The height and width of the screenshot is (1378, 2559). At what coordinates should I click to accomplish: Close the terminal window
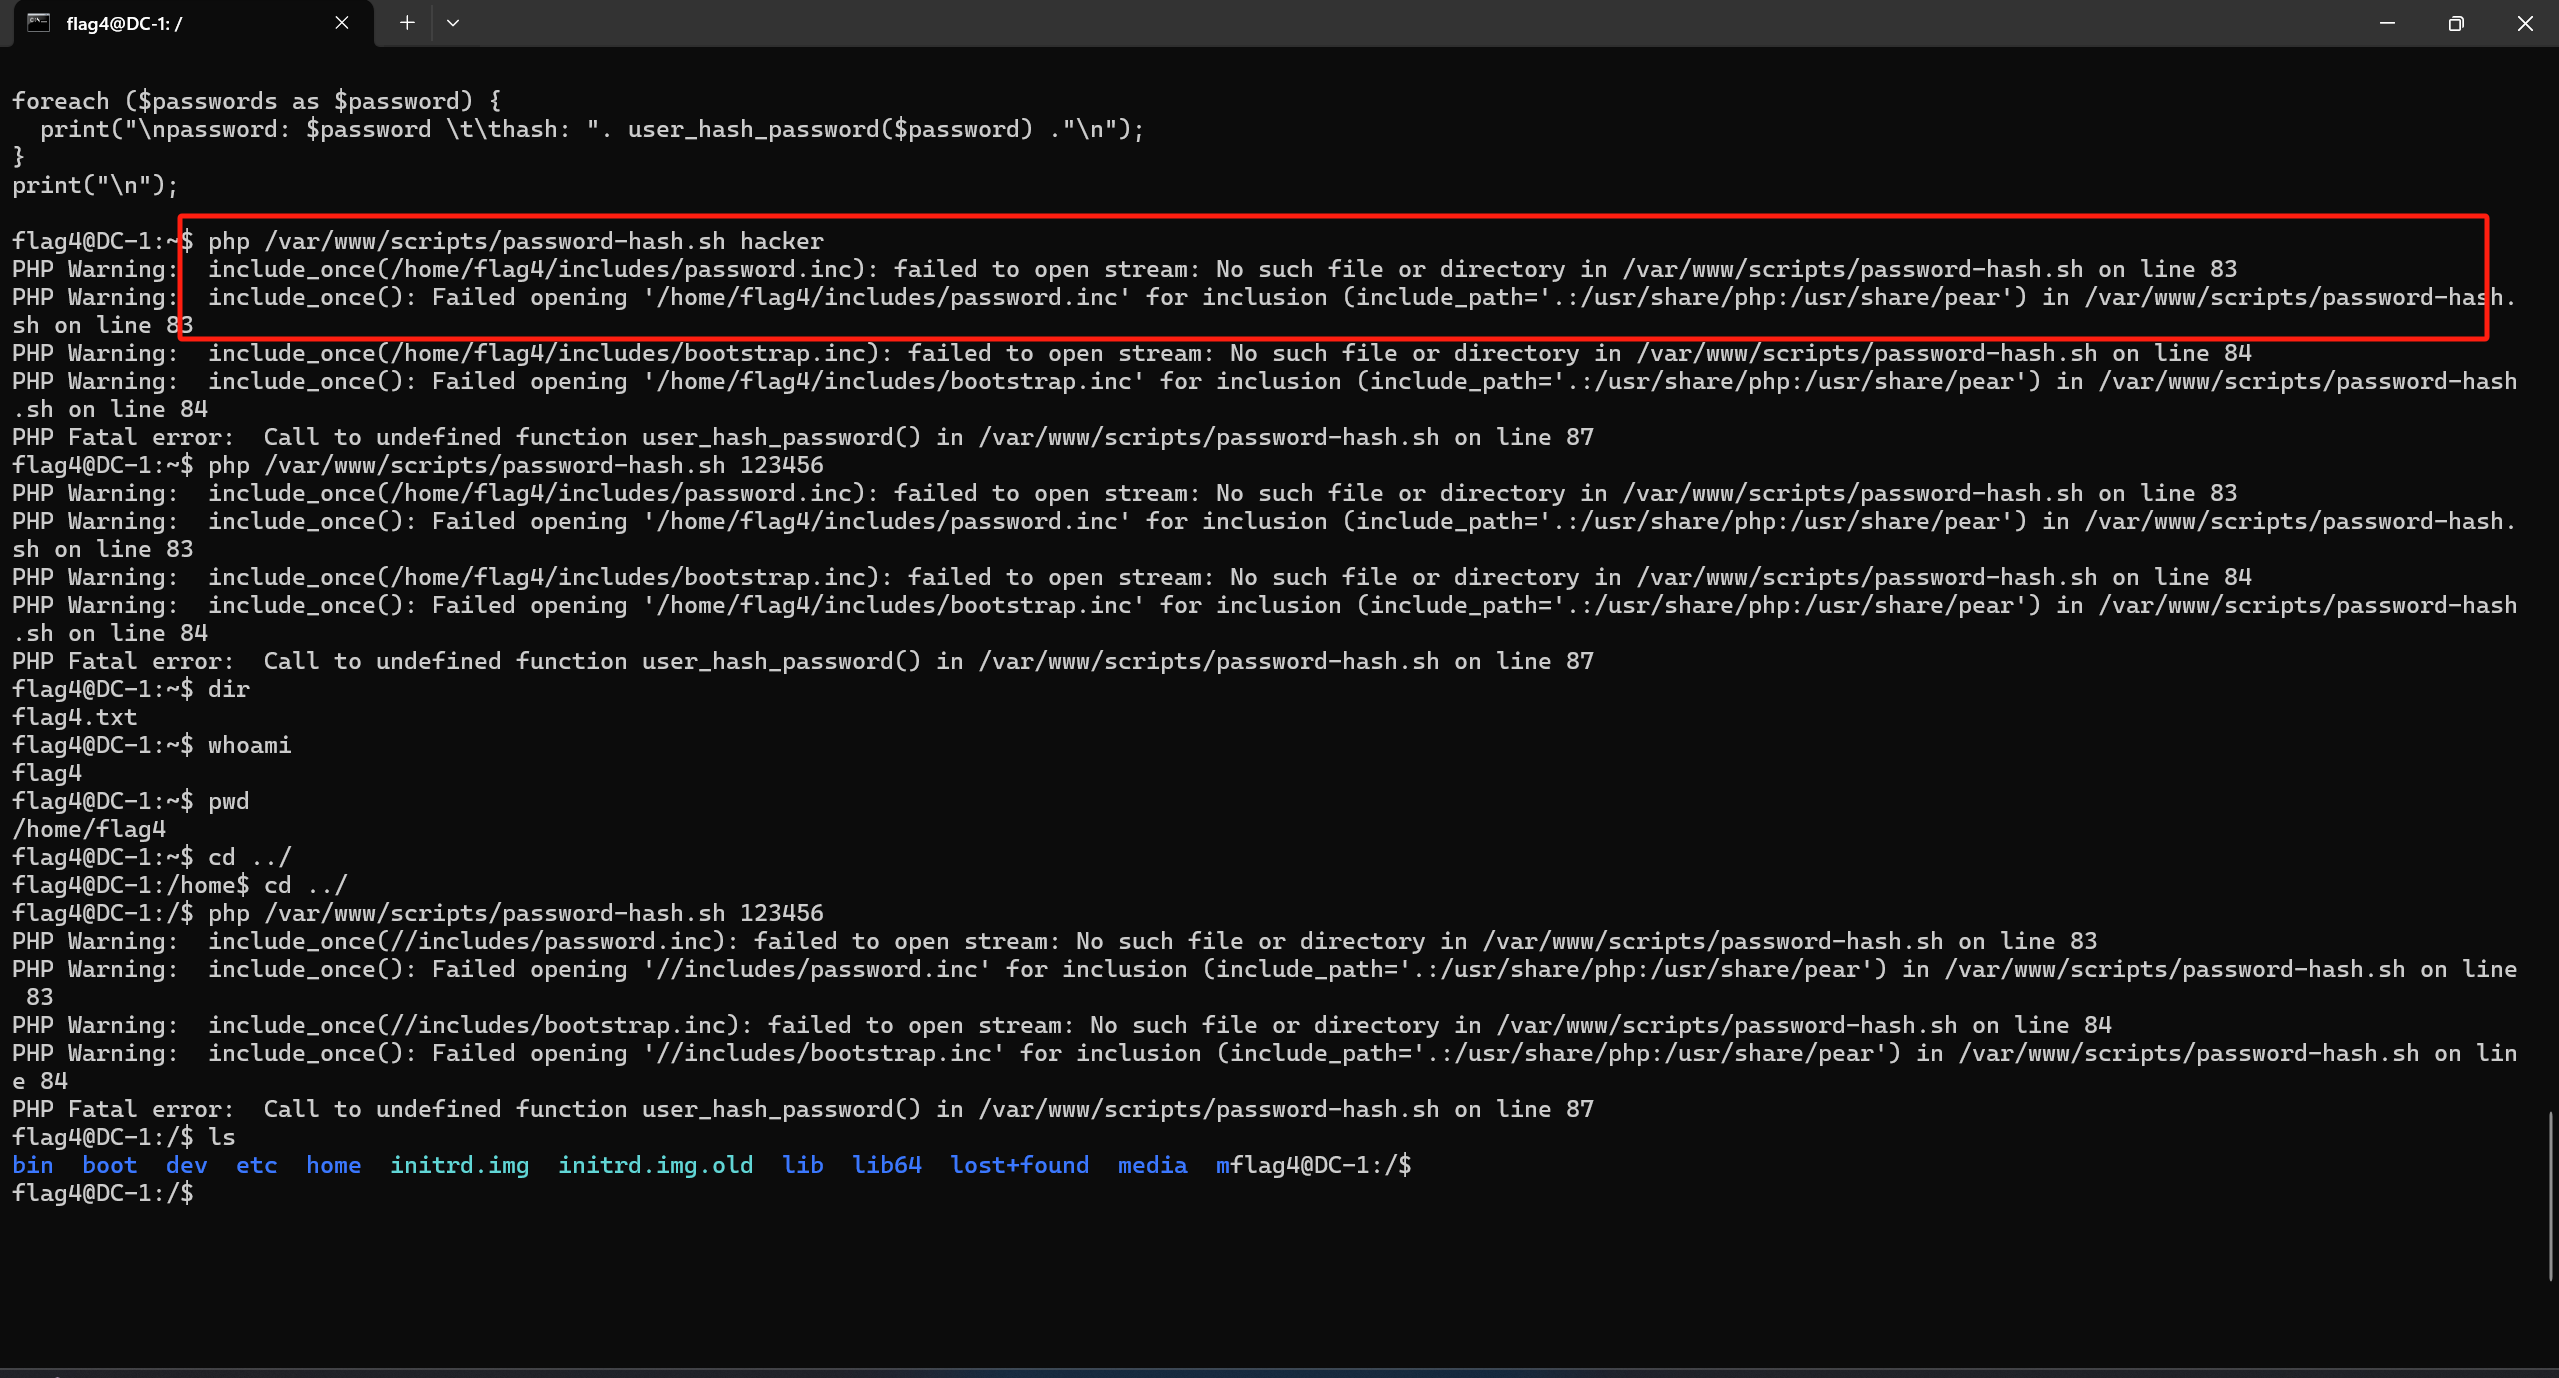pyautogui.click(x=2525, y=23)
